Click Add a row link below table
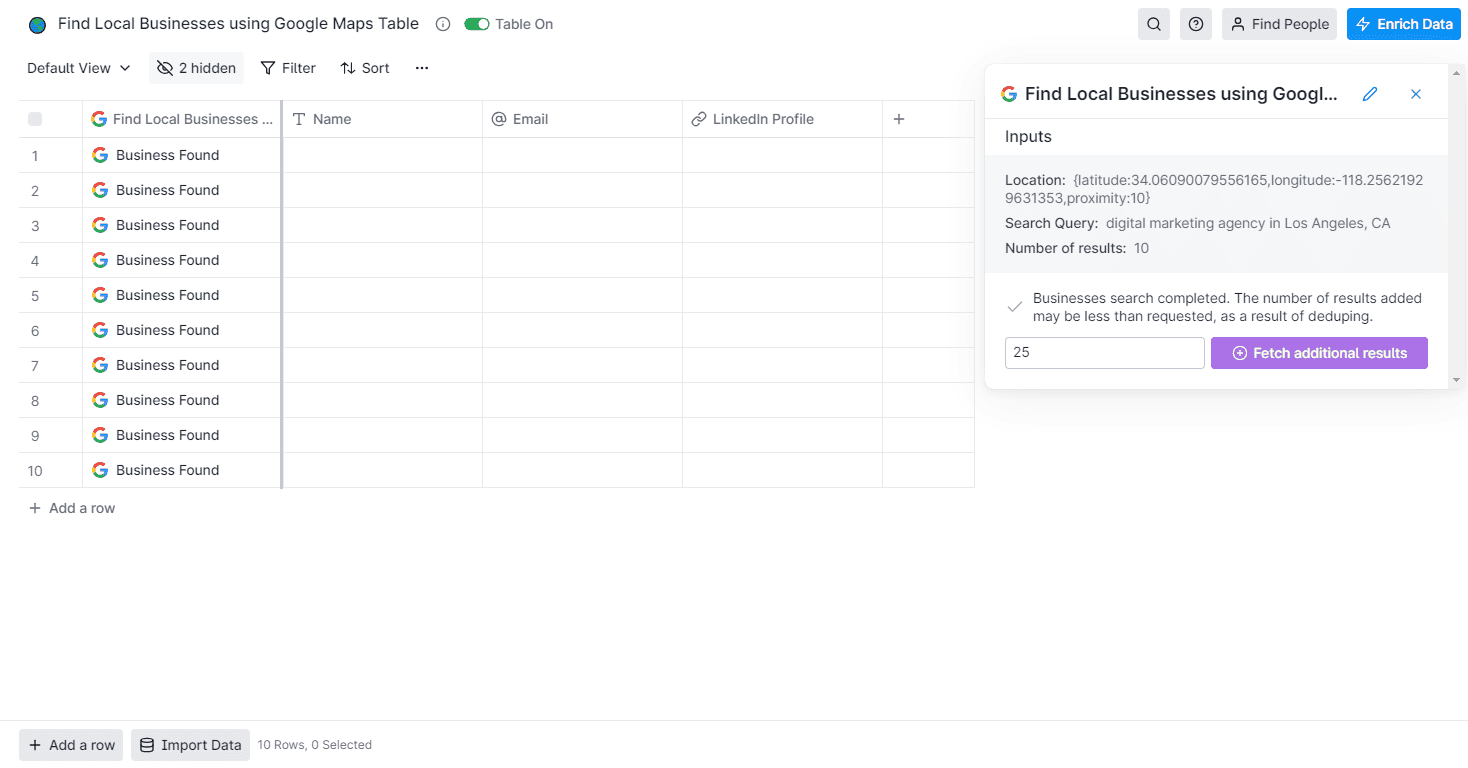Viewport: 1468px width, 768px height. pyautogui.click(x=72, y=508)
